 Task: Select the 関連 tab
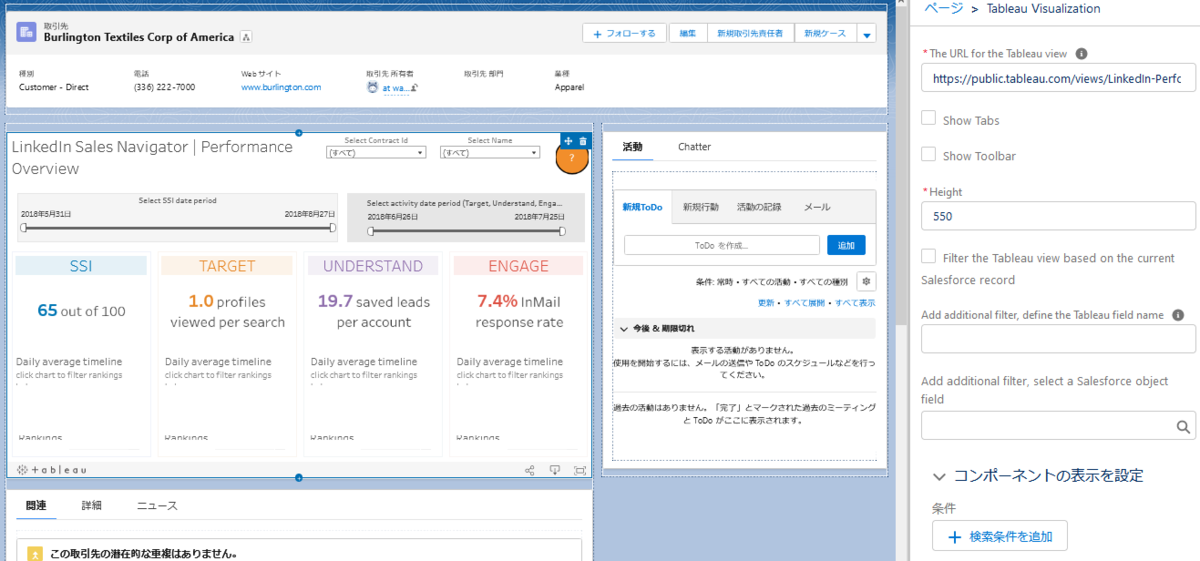[36, 506]
